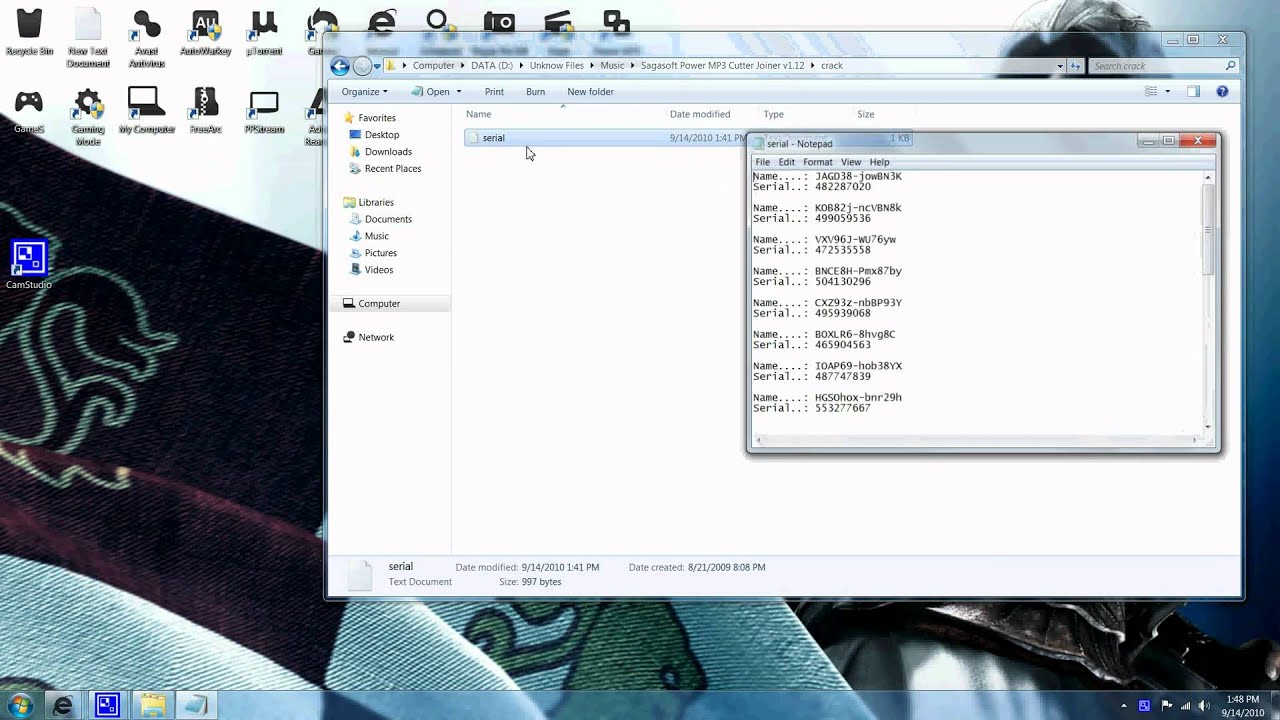Click the µTorrent desktop shortcut
This screenshot has width=1280, height=720.
(x=264, y=31)
